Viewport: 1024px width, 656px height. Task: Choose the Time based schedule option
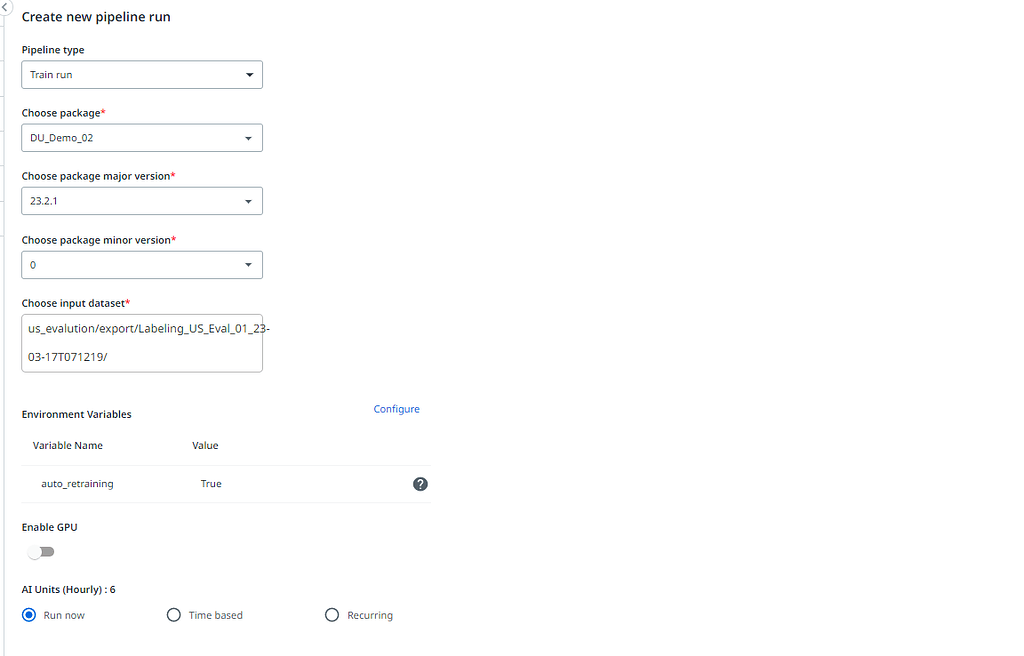[174, 615]
